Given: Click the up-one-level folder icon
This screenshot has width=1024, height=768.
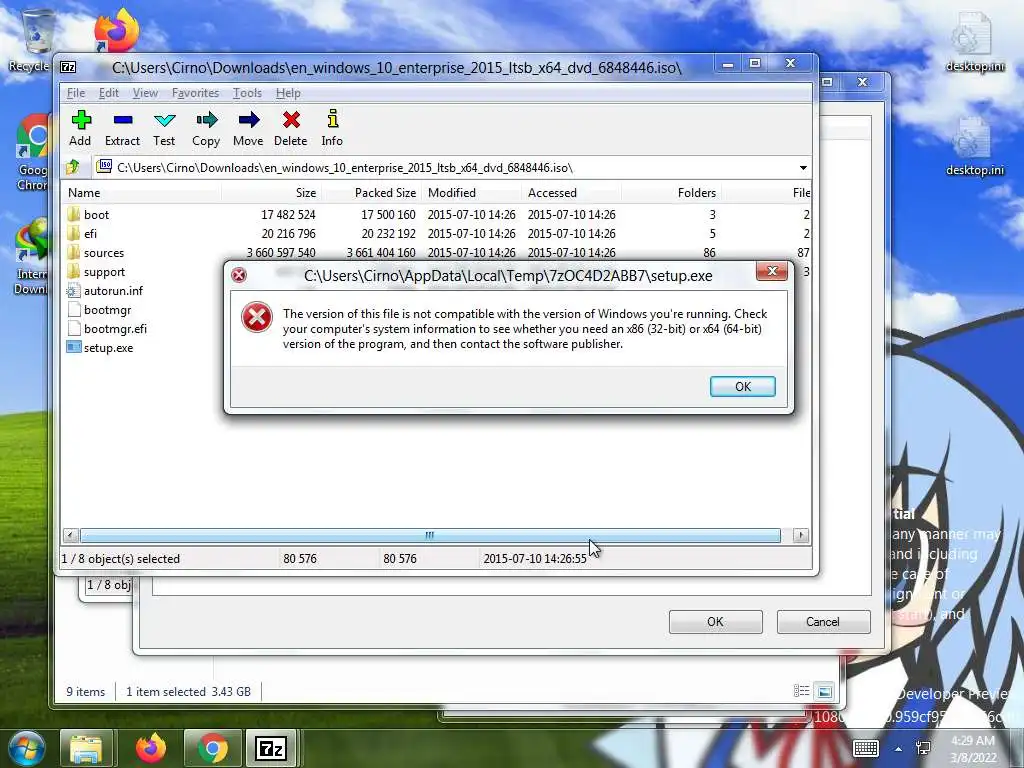Looking at the screenshot, I should pos(72,167).
